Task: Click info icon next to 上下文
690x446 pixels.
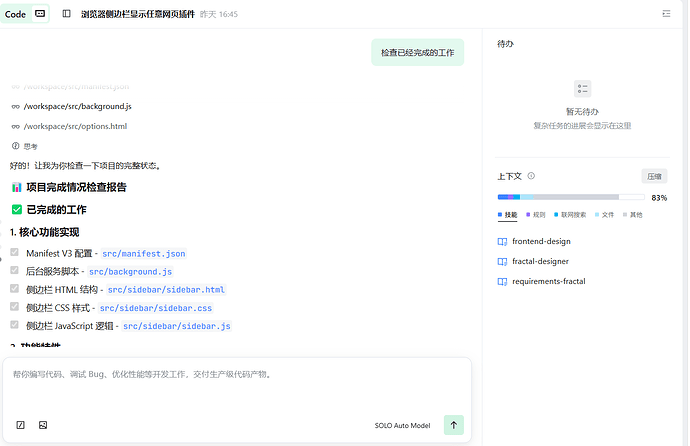Action: click(531, 176)
